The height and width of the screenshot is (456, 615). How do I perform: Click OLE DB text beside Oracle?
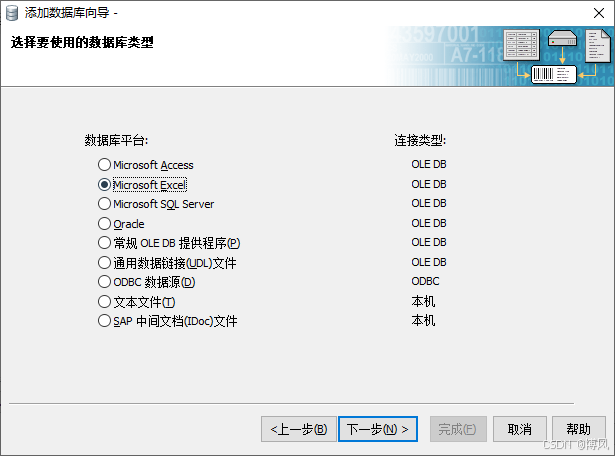(x=429, y=223)
